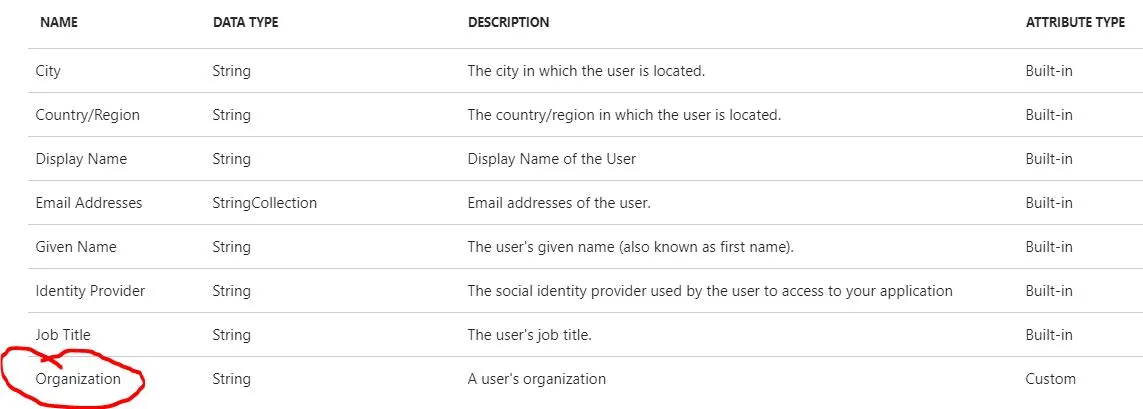Click Built-in type in City row
This screenshot has height=409, width=1143.
point(1049,71)
